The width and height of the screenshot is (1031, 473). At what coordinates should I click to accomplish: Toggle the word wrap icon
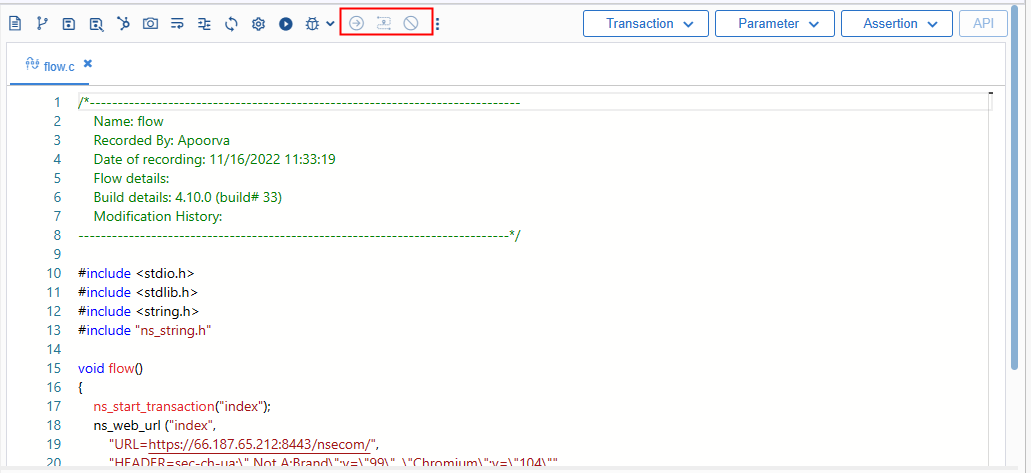[x=178, y=24]
